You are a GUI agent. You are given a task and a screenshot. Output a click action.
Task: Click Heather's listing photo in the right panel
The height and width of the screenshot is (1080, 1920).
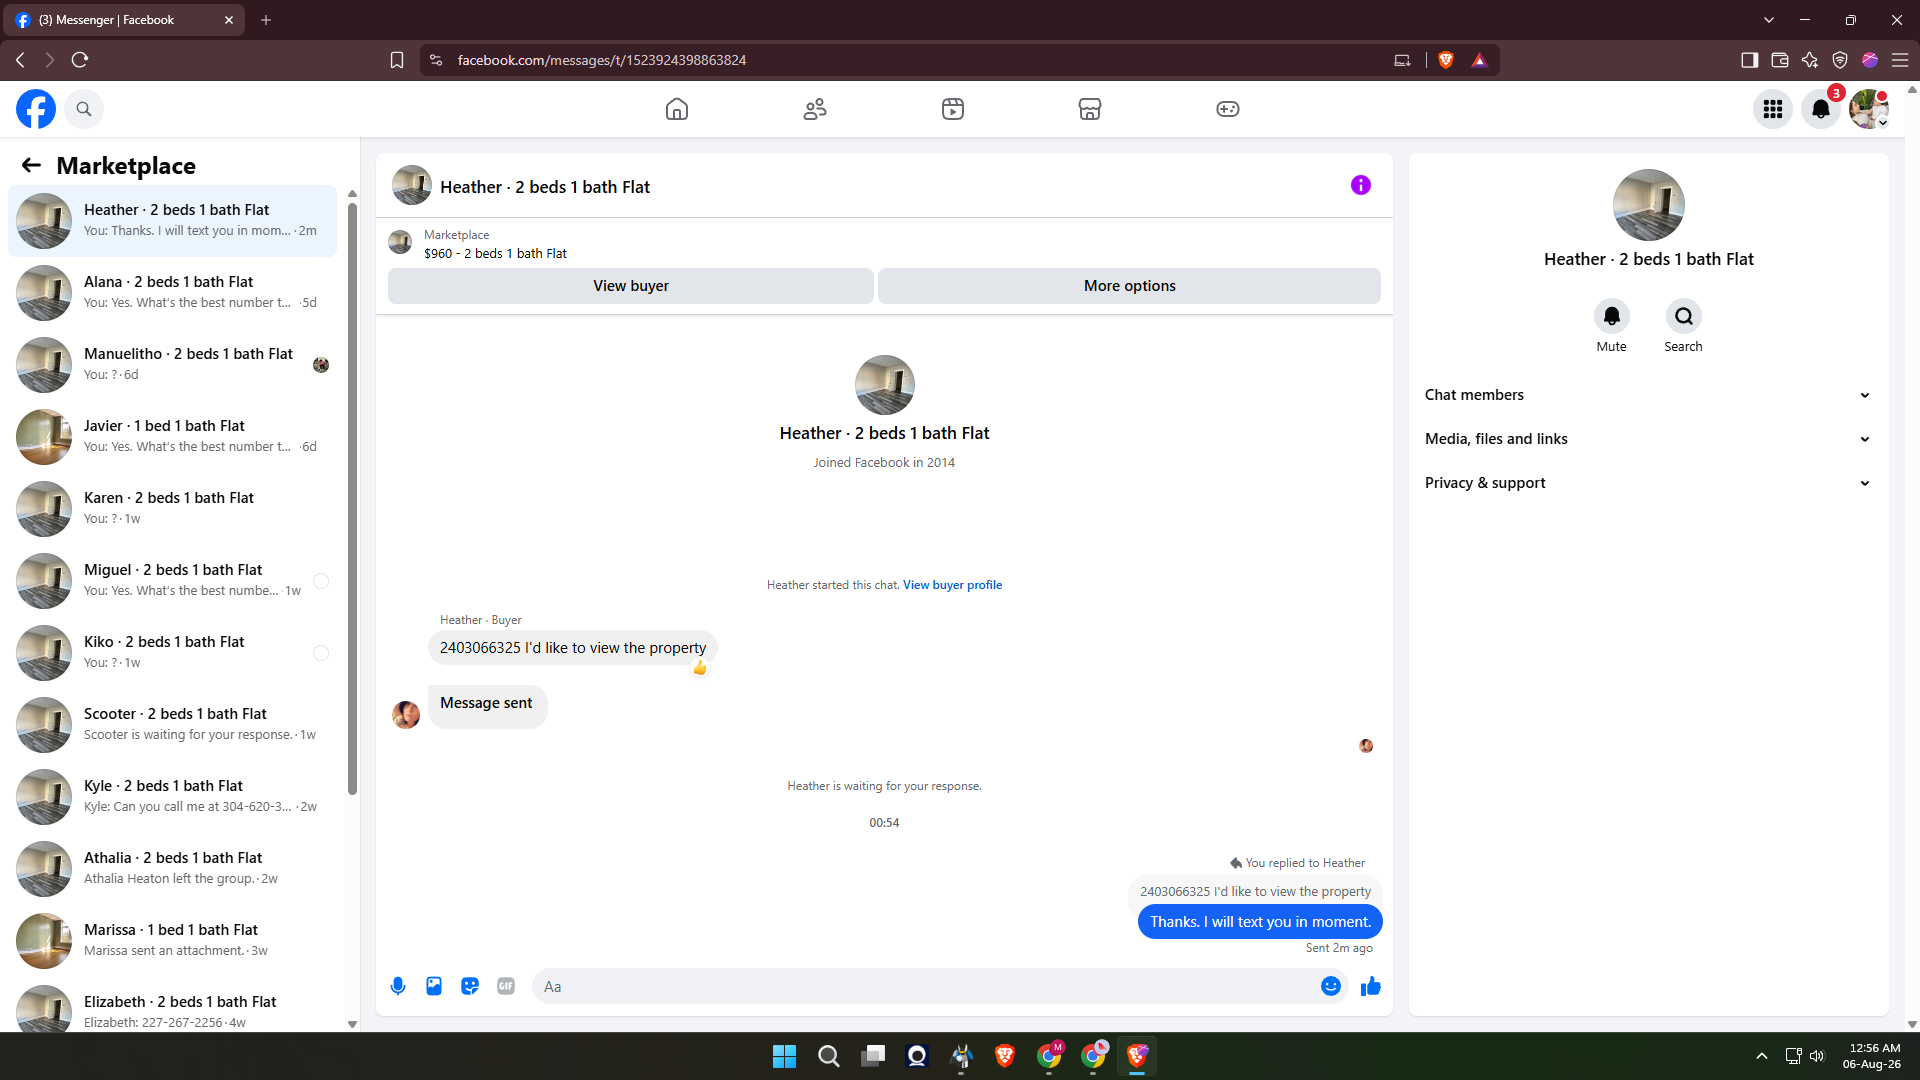click(1649, 205)
